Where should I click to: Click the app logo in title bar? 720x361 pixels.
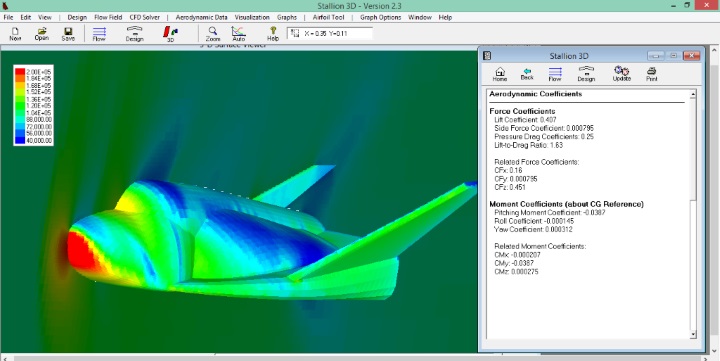(6, 6)
